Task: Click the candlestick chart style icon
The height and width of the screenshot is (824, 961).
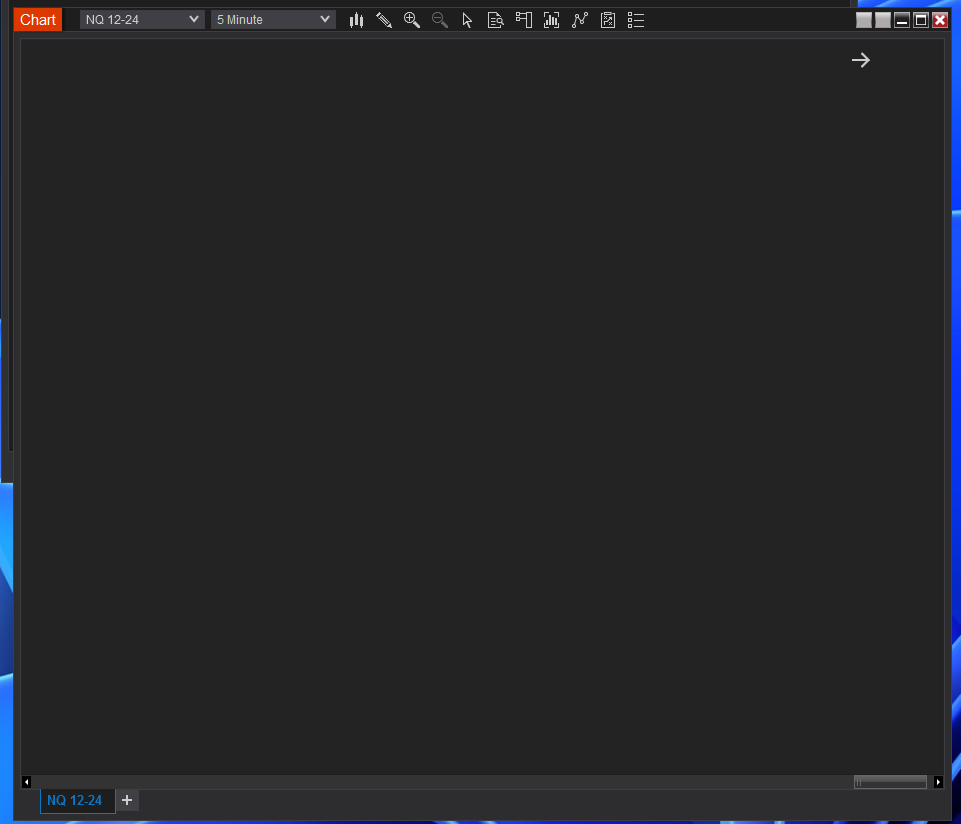Action: point(356,20)
